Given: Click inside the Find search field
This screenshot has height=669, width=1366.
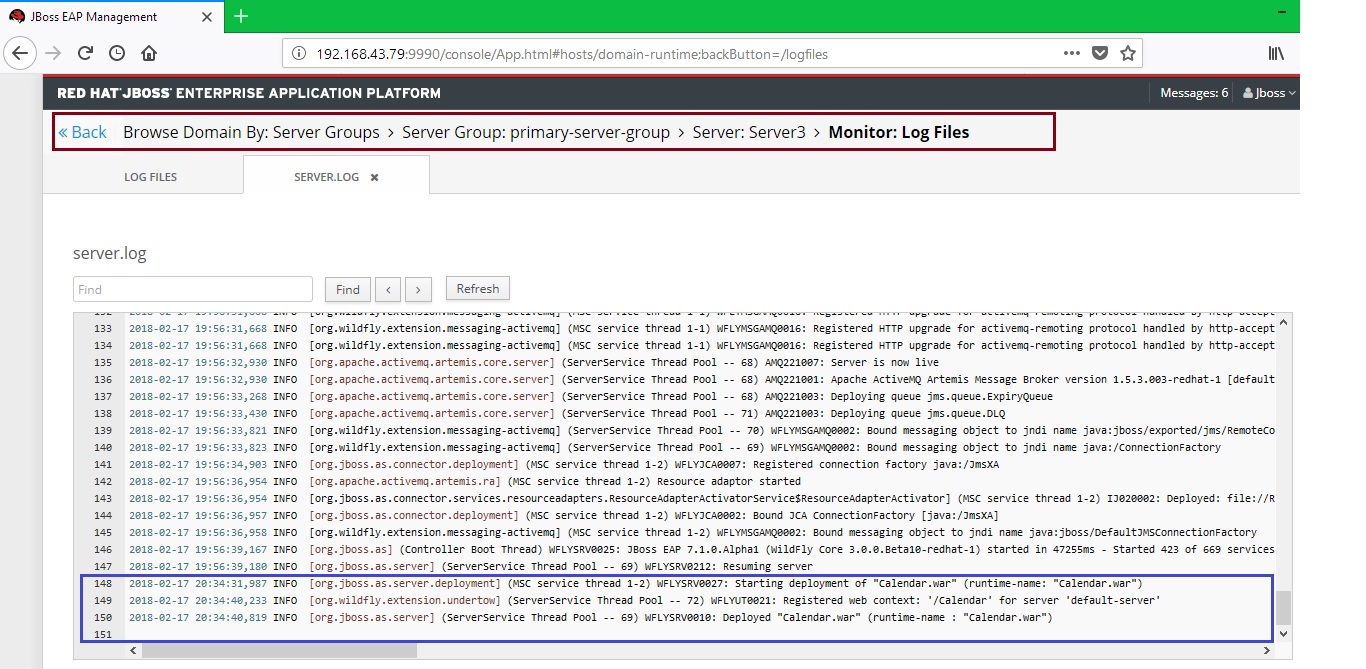Looking at the screenshot, I should 192,289.
